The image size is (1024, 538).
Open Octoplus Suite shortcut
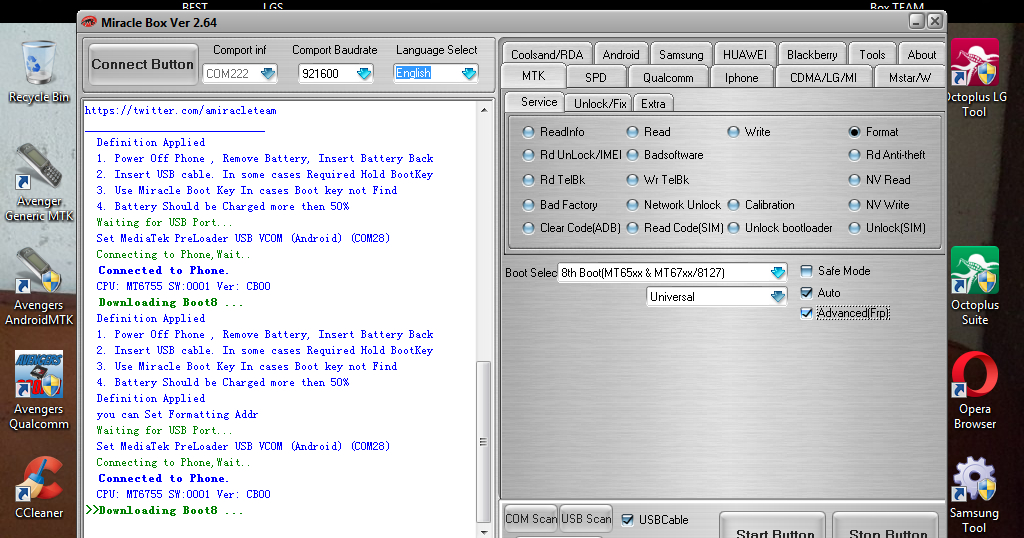click(x=974, y=286)
